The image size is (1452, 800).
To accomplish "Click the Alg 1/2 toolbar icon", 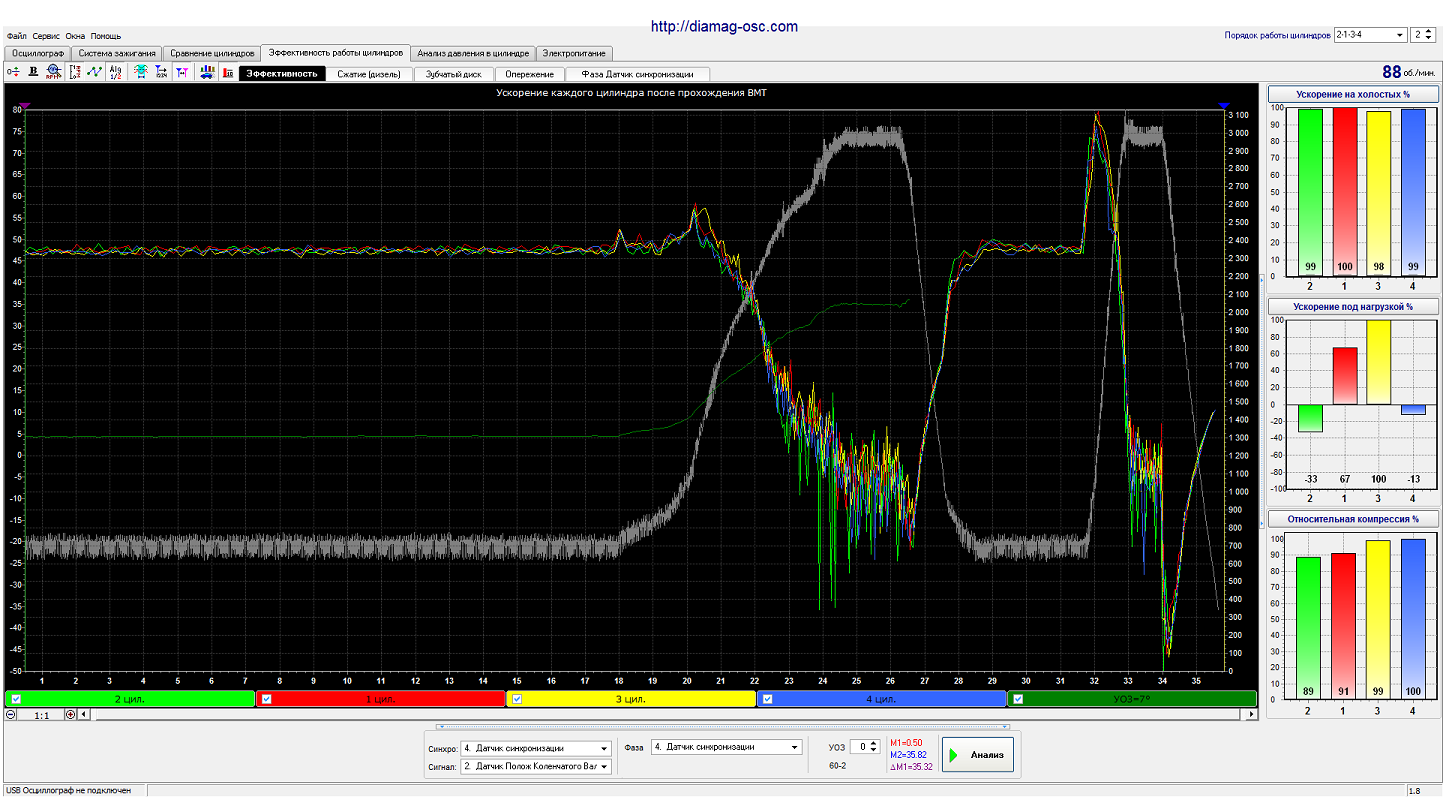I will pos(115,72).
